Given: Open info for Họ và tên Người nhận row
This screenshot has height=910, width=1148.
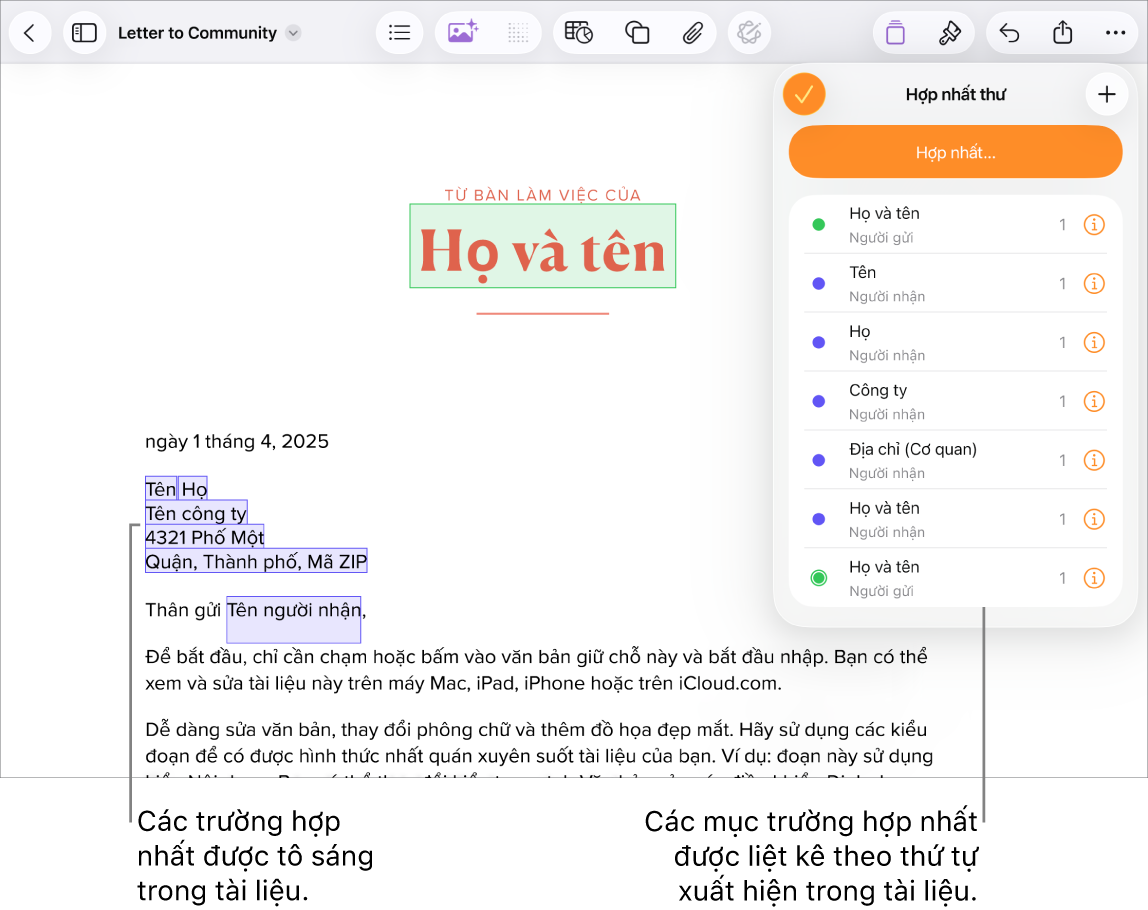Looking at the screenshot, I should click(x=1094, y=519).
